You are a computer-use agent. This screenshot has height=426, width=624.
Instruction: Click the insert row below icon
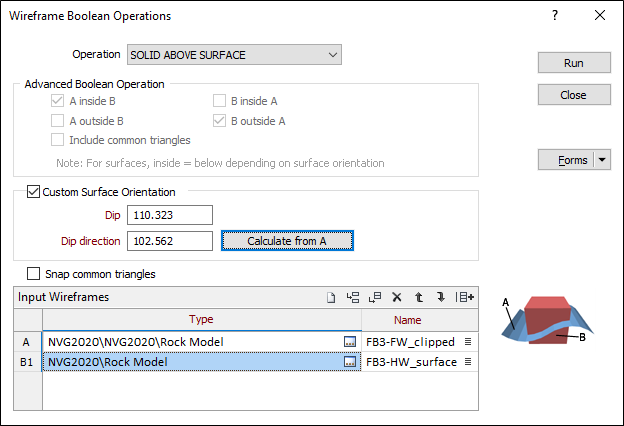tap(375, 297)
